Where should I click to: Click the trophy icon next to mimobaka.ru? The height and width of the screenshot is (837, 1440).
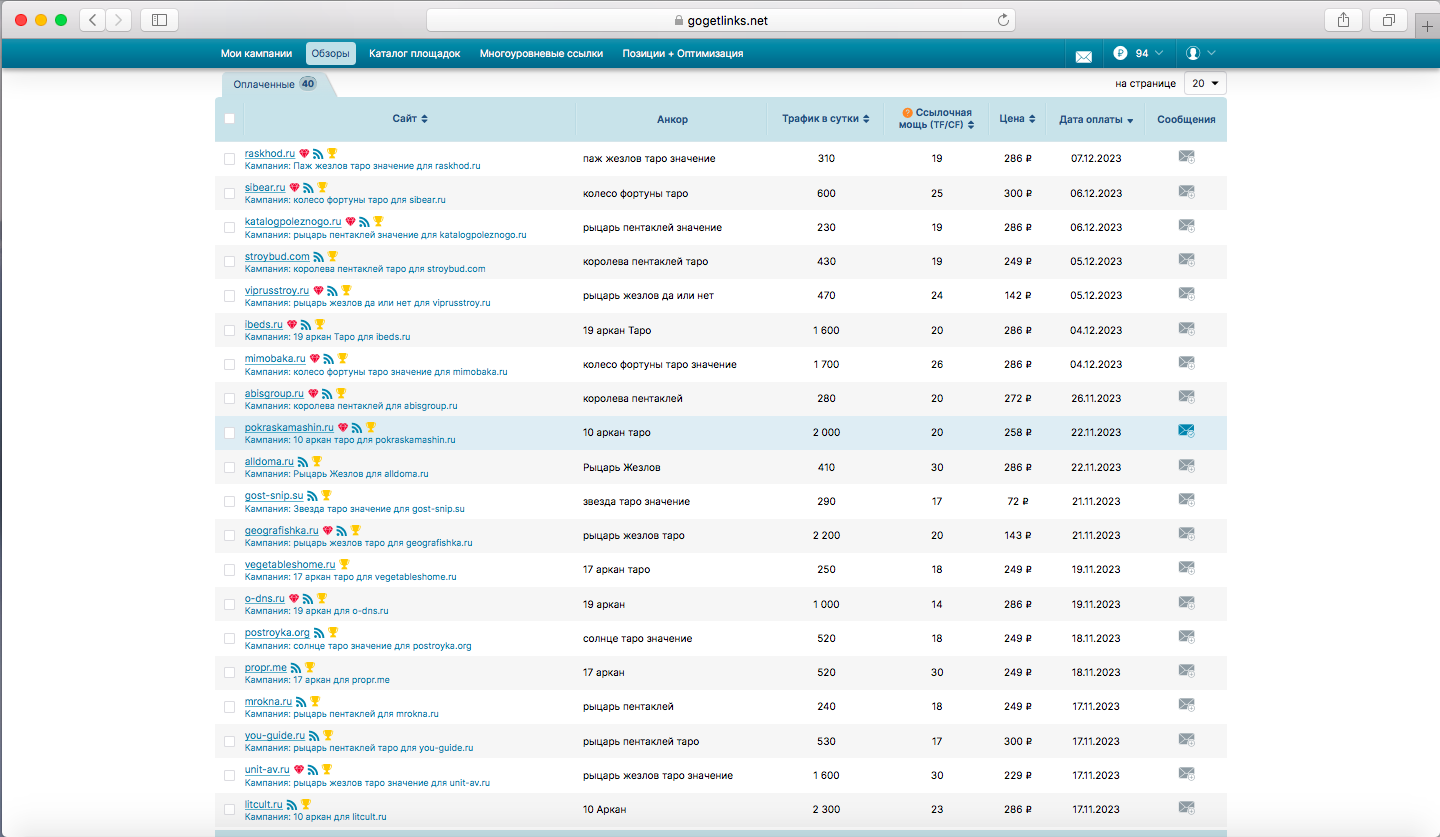(x=342, y=358)
